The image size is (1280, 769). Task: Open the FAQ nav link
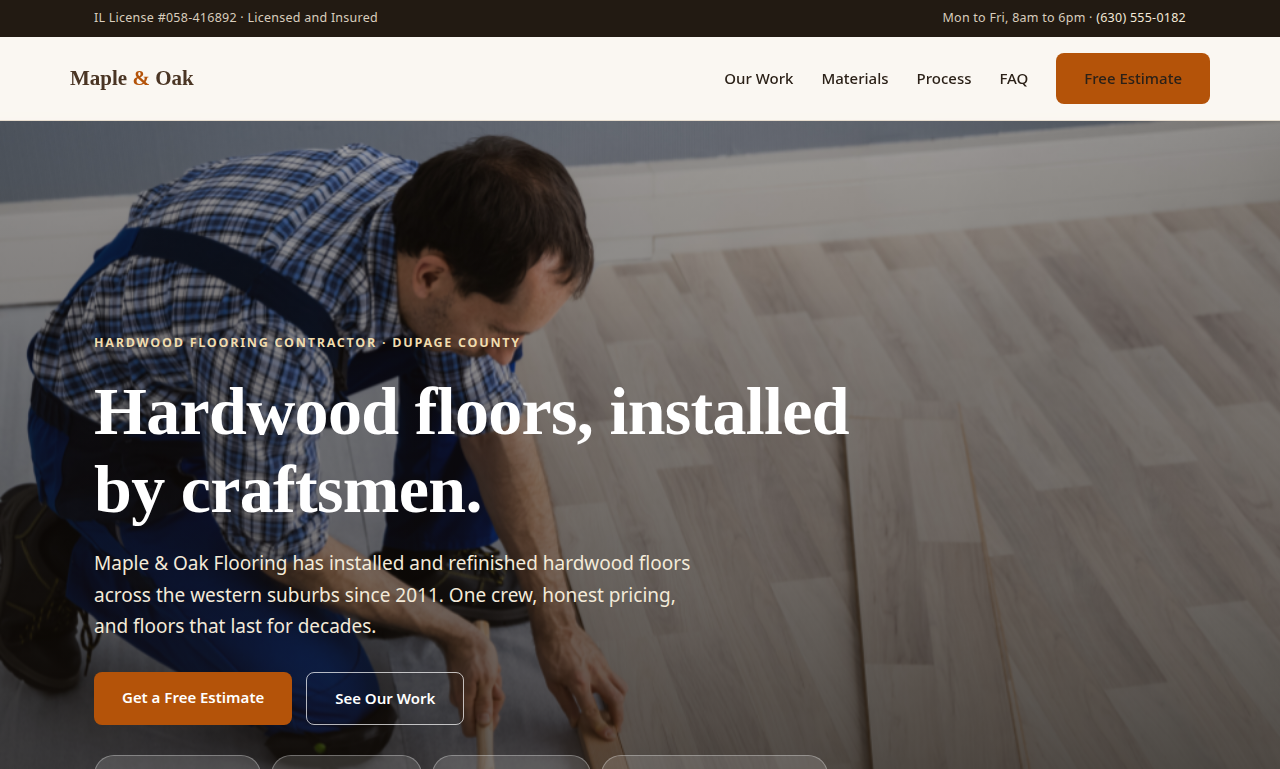coord(1014,79)
